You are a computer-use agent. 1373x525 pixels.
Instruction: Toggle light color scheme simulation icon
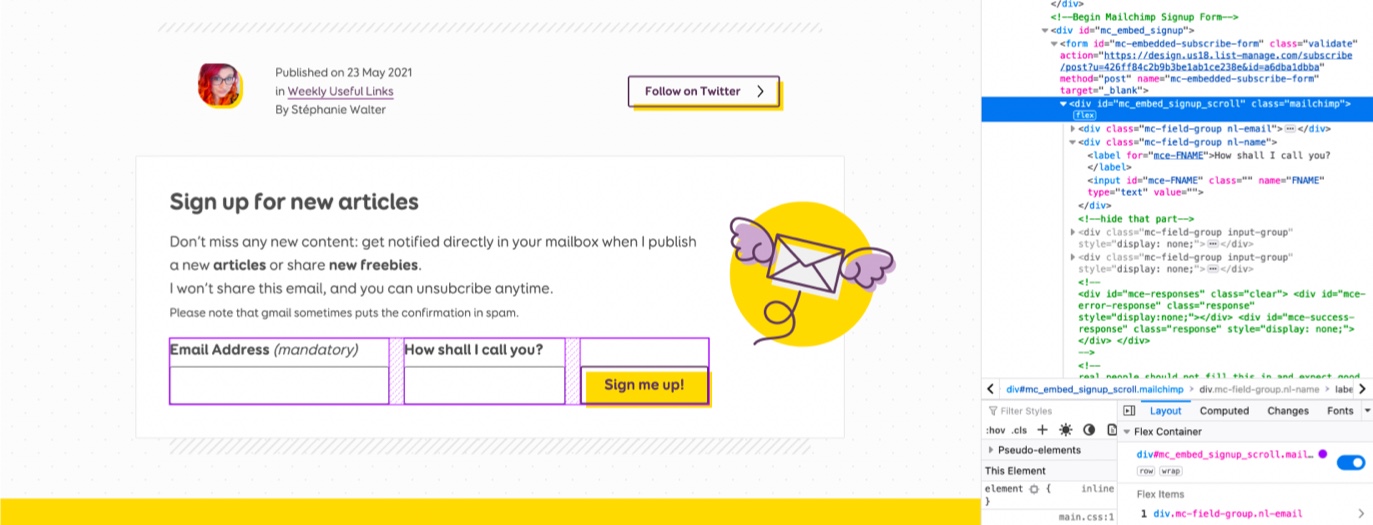coord(1066,430)
